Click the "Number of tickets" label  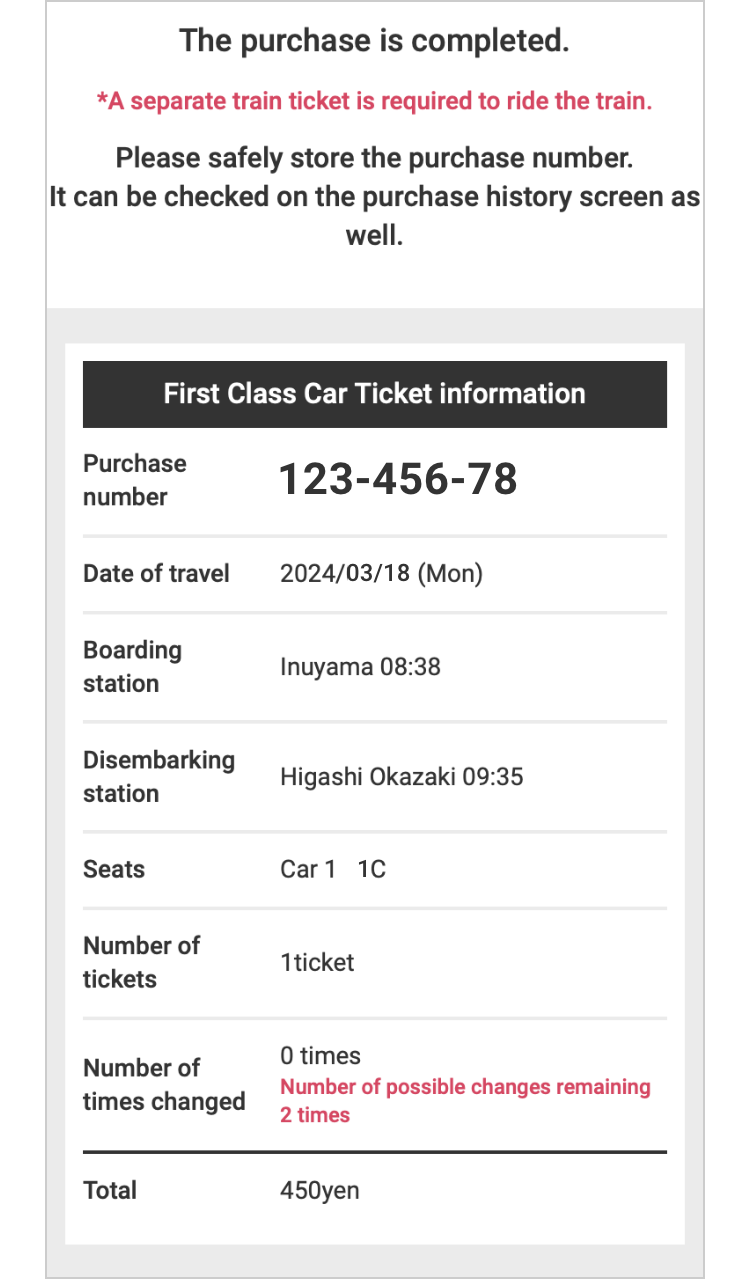coord(141,962)
